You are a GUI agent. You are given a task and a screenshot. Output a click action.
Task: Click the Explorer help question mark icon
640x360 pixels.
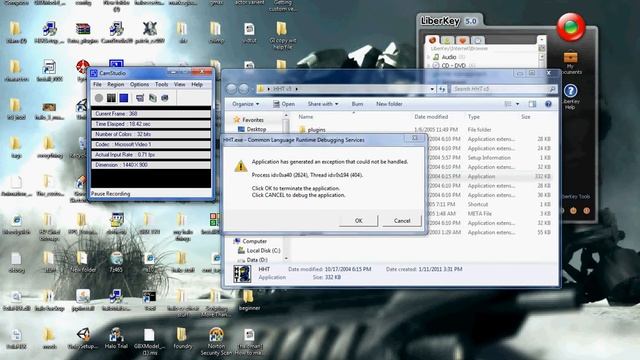pyautogui.click(x=548, y=104)
